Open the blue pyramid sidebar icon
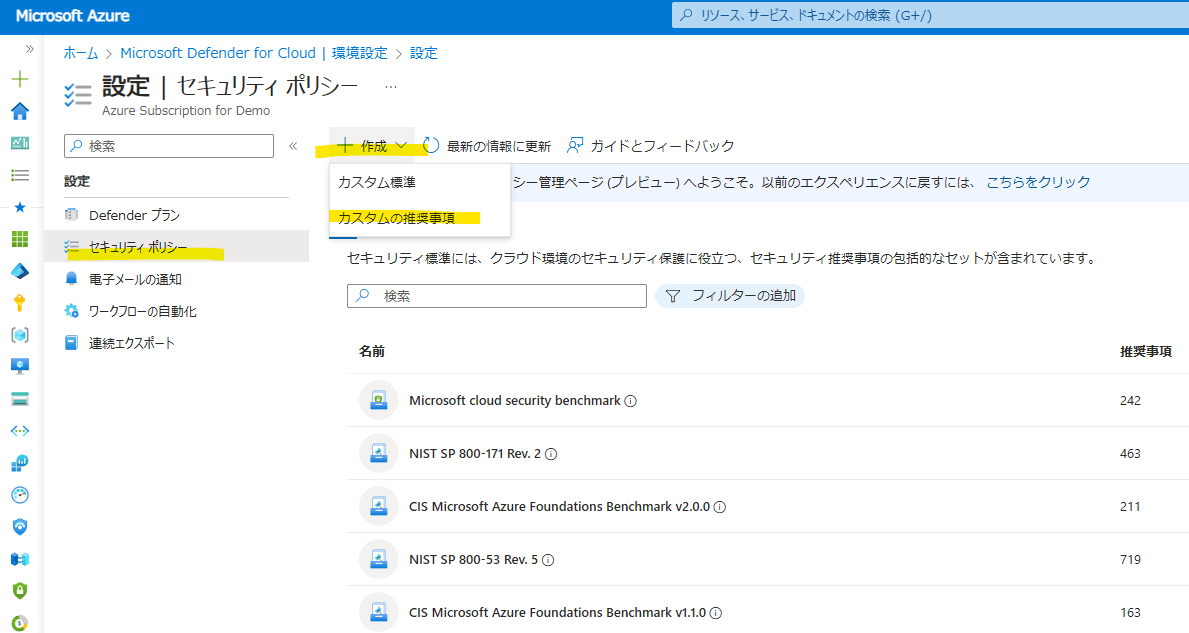Screen dimensions: 1189x633 [x=20, y=271]
